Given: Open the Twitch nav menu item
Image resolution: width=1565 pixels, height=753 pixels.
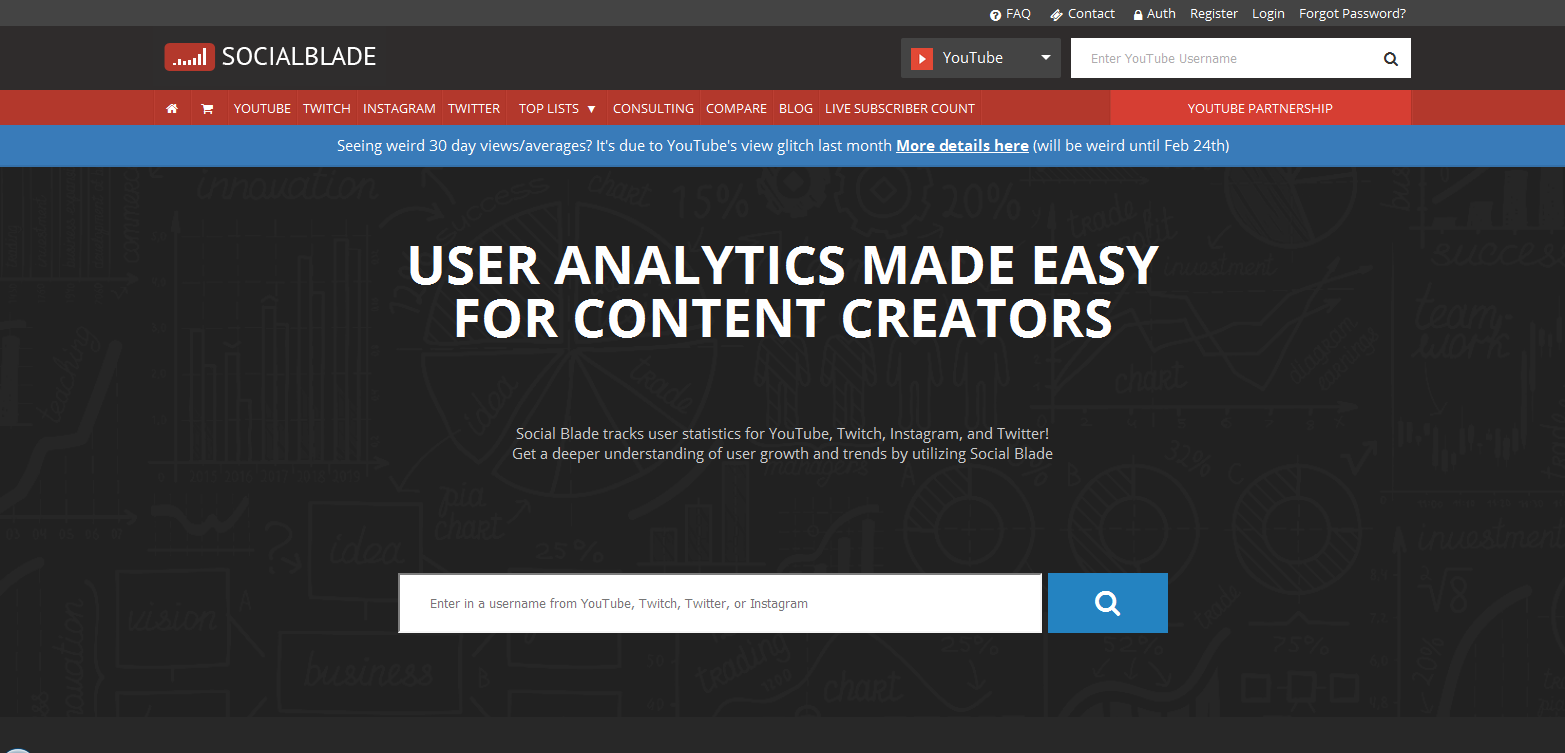Looking at the screenshot, I should [327, 108].
